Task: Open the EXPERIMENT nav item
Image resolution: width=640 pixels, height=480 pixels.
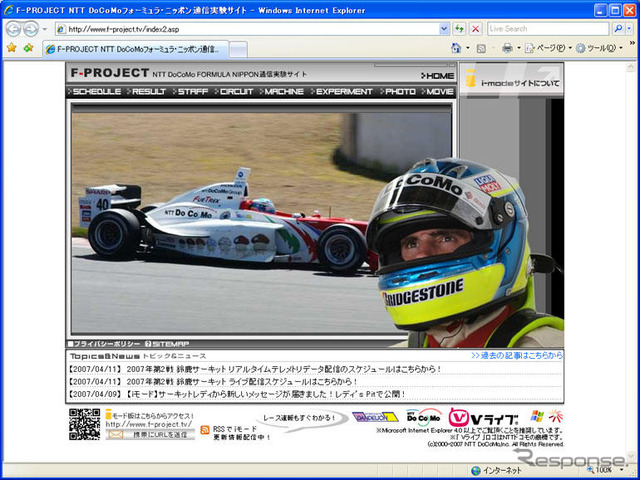Action: point(342,91)
